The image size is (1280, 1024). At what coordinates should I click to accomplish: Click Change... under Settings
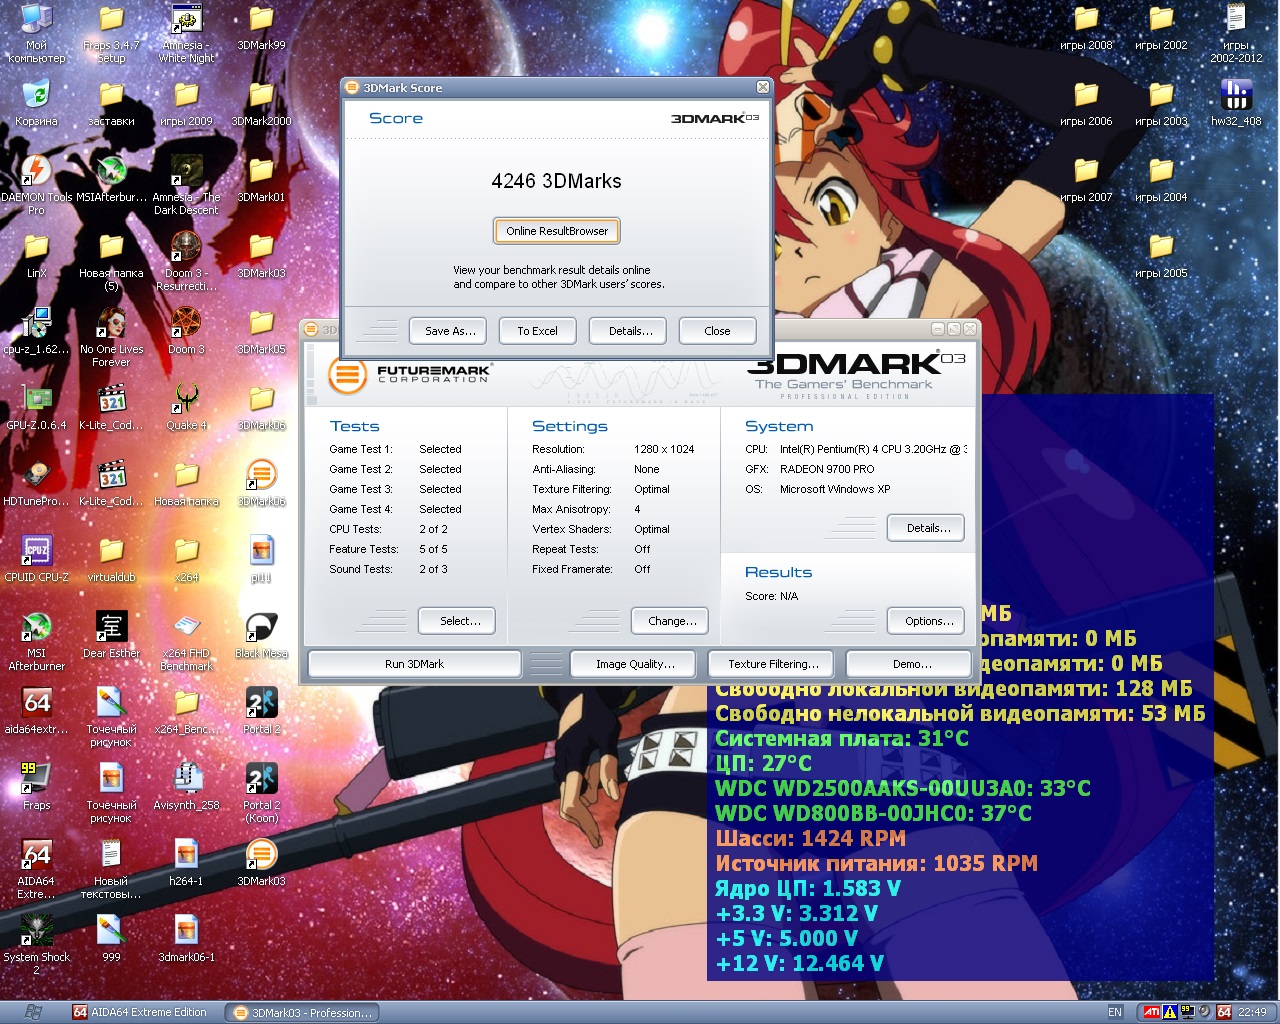672,621
